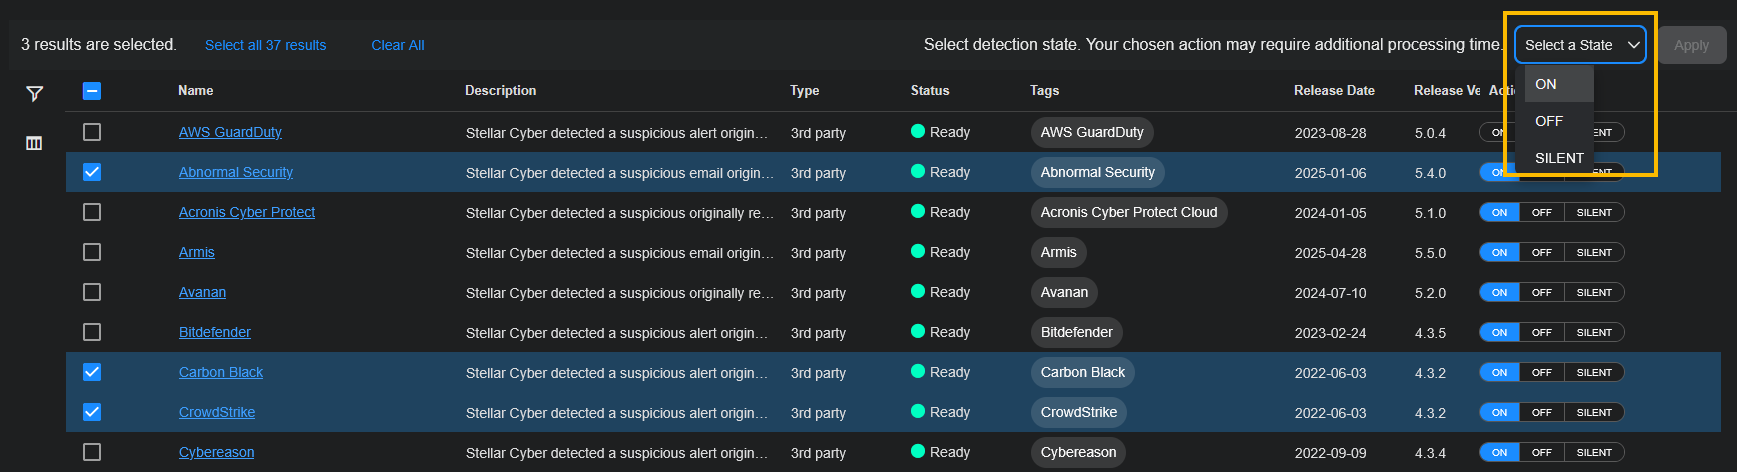Check the AWS GuardDuty row checkbox
This screenshot has width=1737, height=472.
point(92,132)
